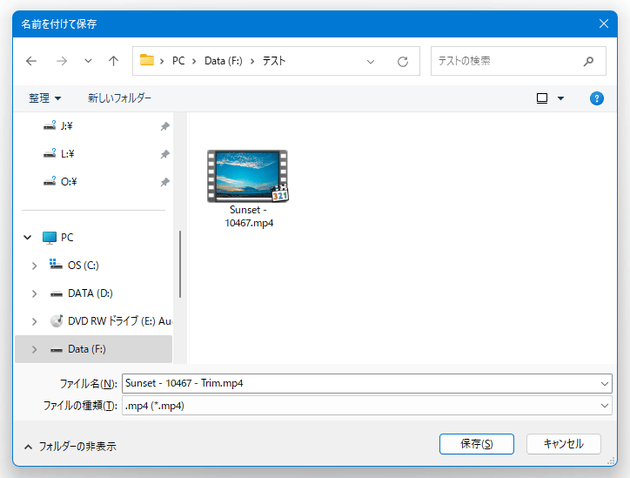
Task: Open recent locations chevron beside forward arrow
Action: pos(88,61)
